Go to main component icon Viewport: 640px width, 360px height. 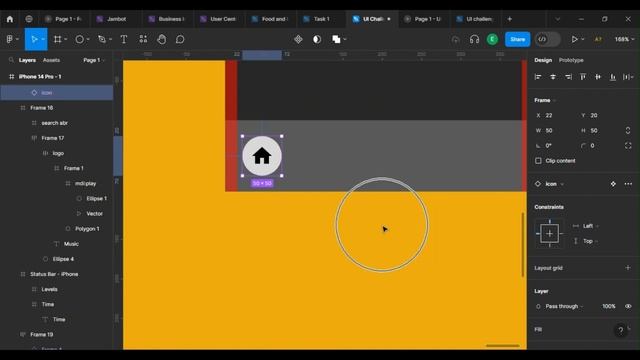click(613, 184)
